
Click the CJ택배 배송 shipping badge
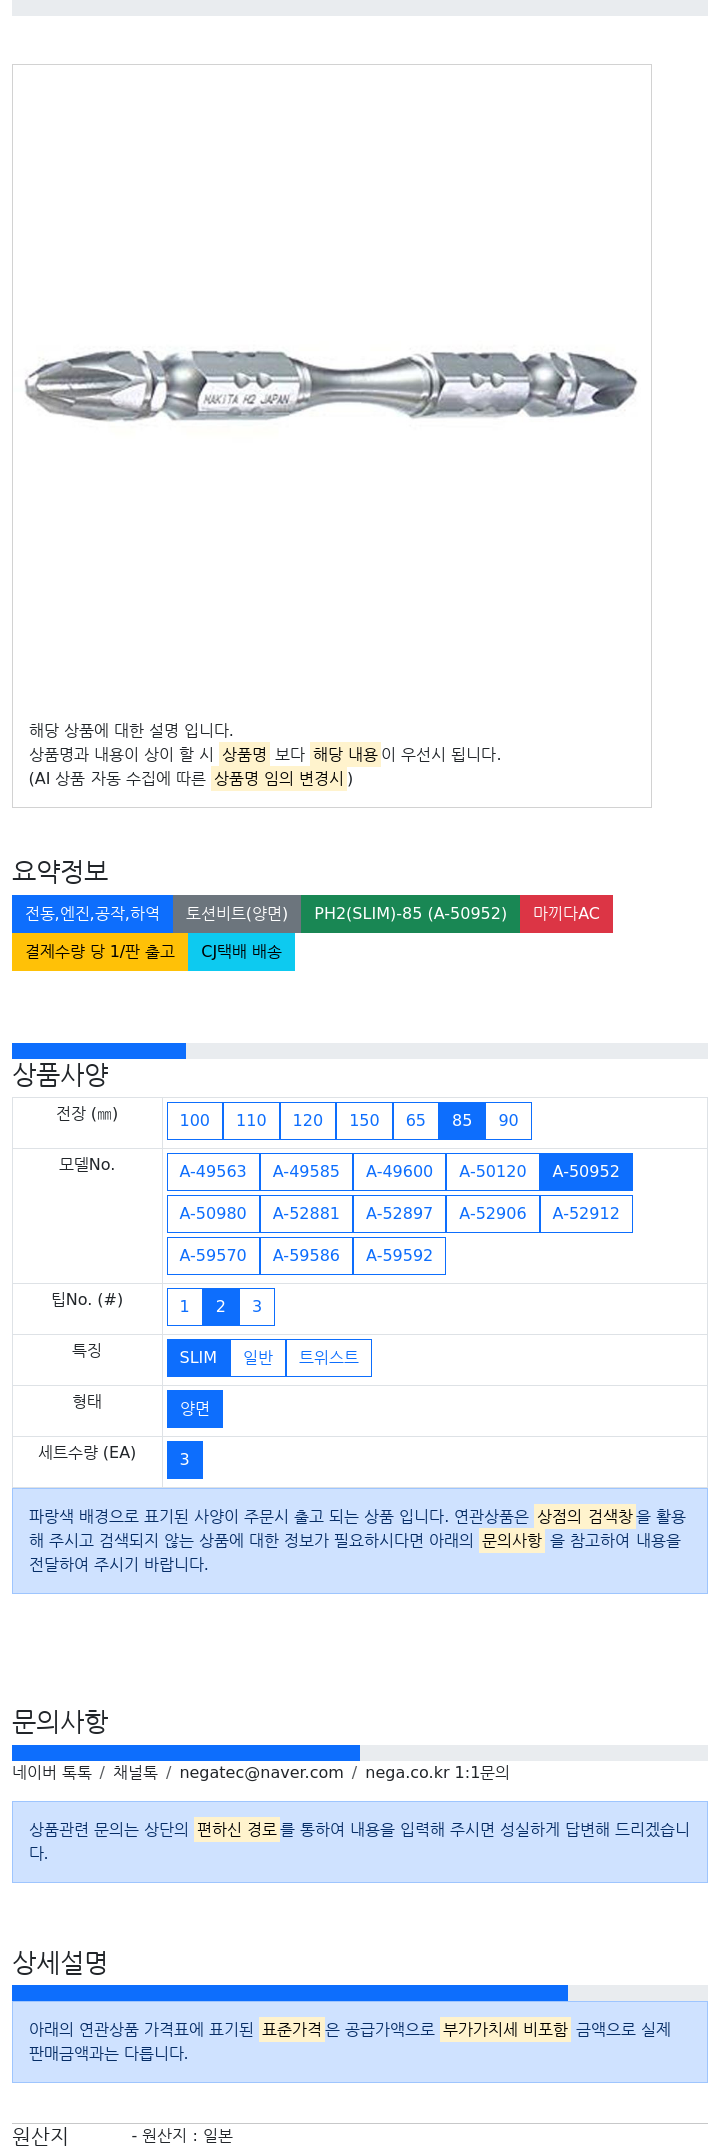(241, 952)
